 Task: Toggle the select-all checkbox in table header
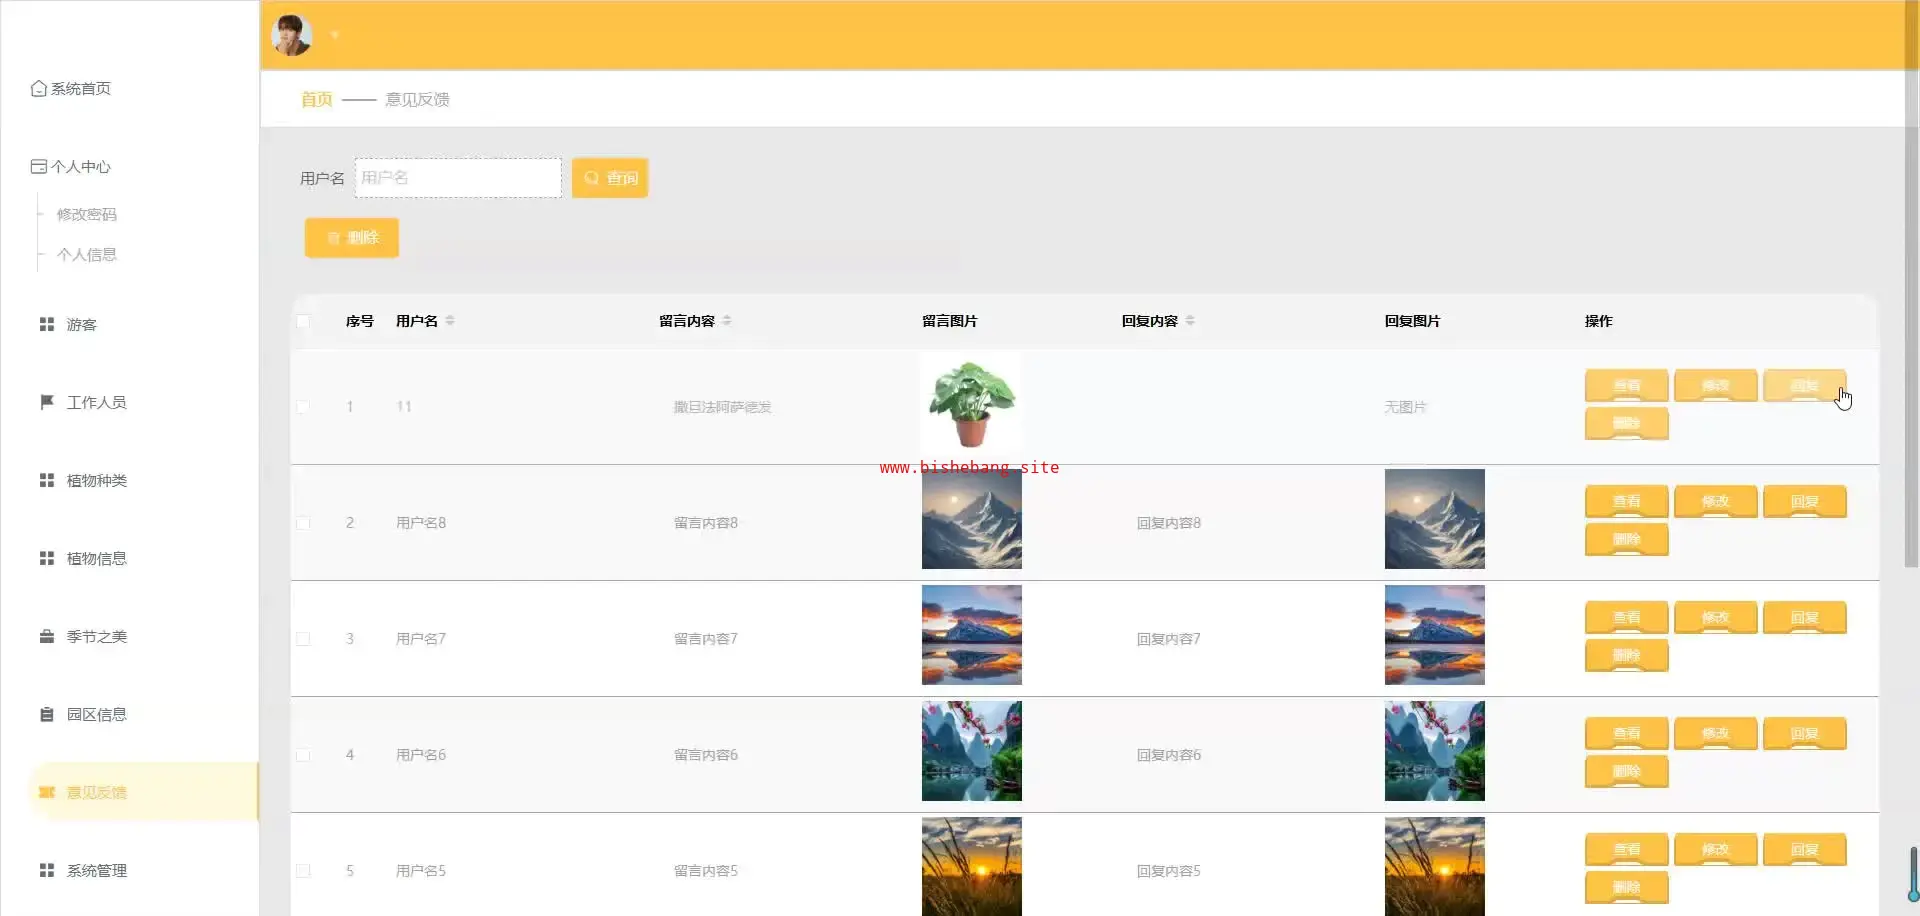303,321
